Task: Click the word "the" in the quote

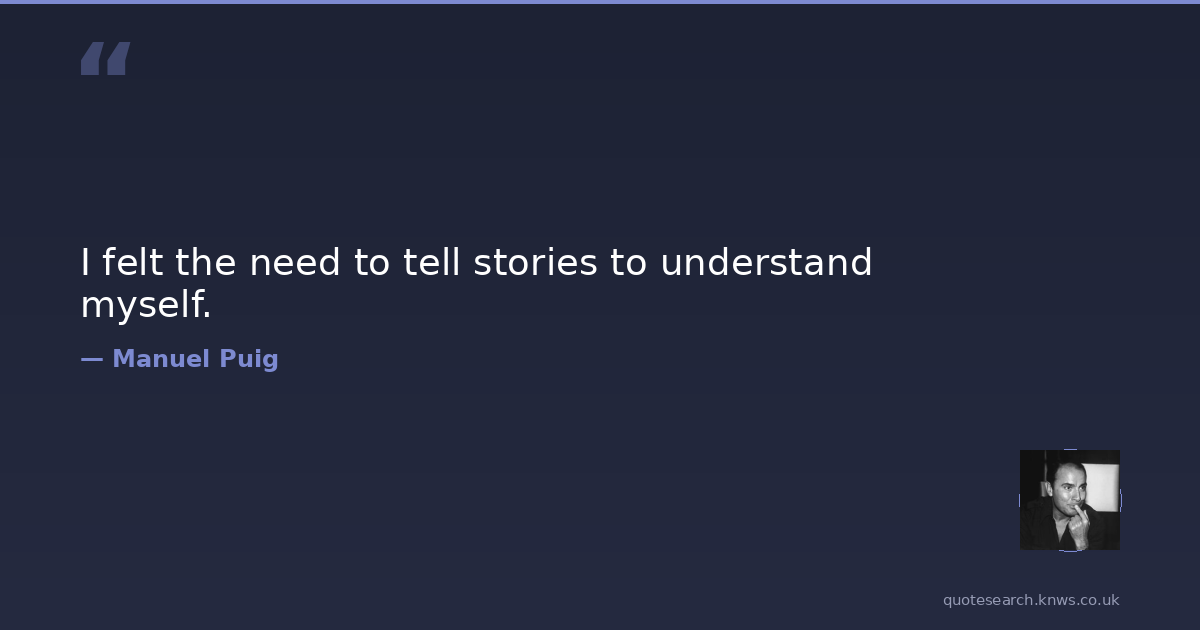Action: point(206,263)
